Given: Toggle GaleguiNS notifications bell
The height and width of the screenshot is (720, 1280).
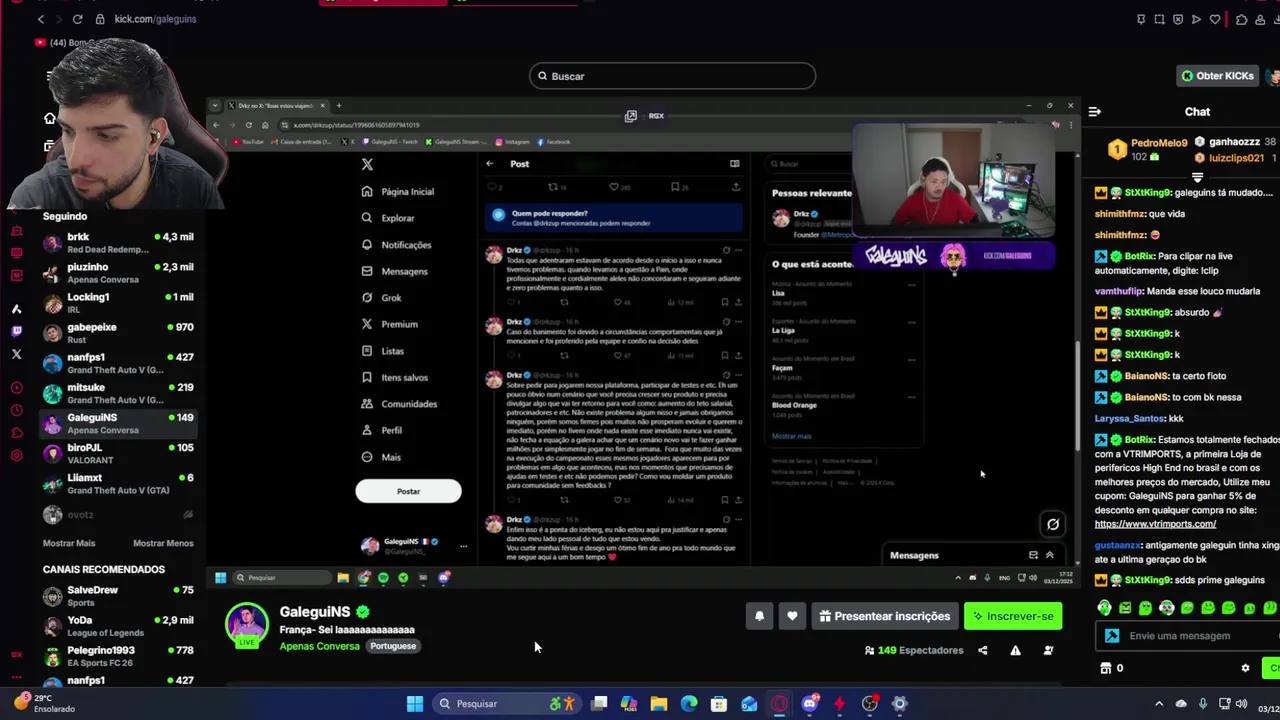Looking at the screenshot, I should (x=759, y=616).
